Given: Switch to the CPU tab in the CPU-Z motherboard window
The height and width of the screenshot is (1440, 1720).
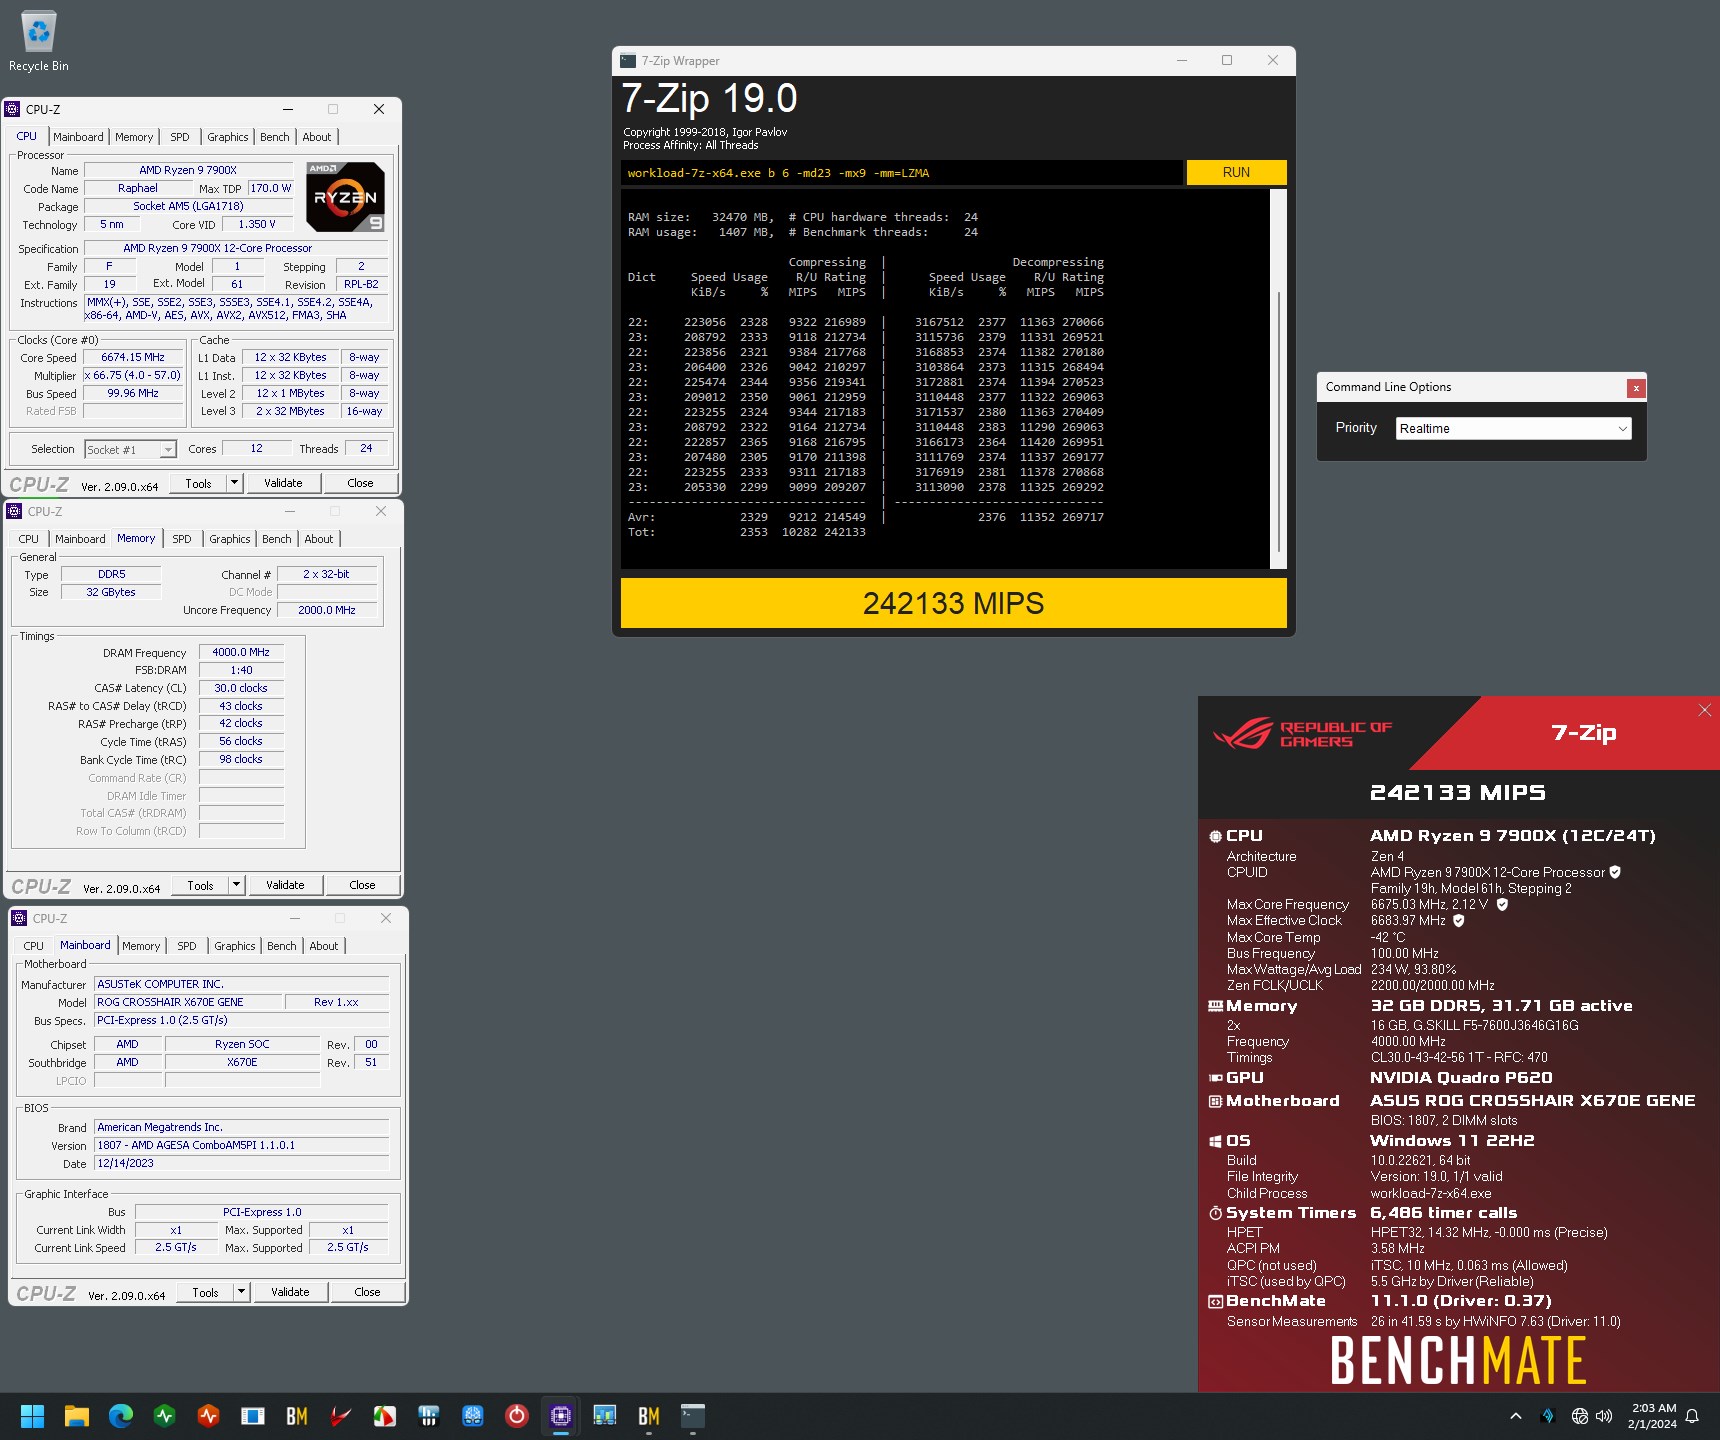Looking at the screenshot, I should point(34,946).
